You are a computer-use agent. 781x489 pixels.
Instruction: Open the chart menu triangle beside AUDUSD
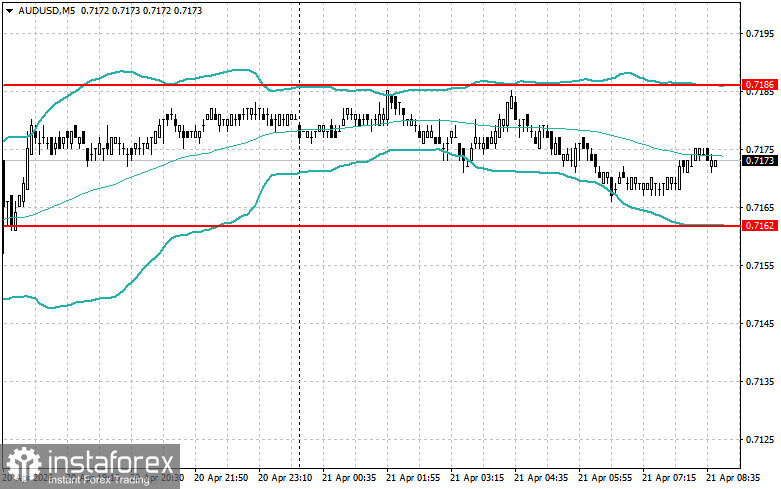pos(9,10)
